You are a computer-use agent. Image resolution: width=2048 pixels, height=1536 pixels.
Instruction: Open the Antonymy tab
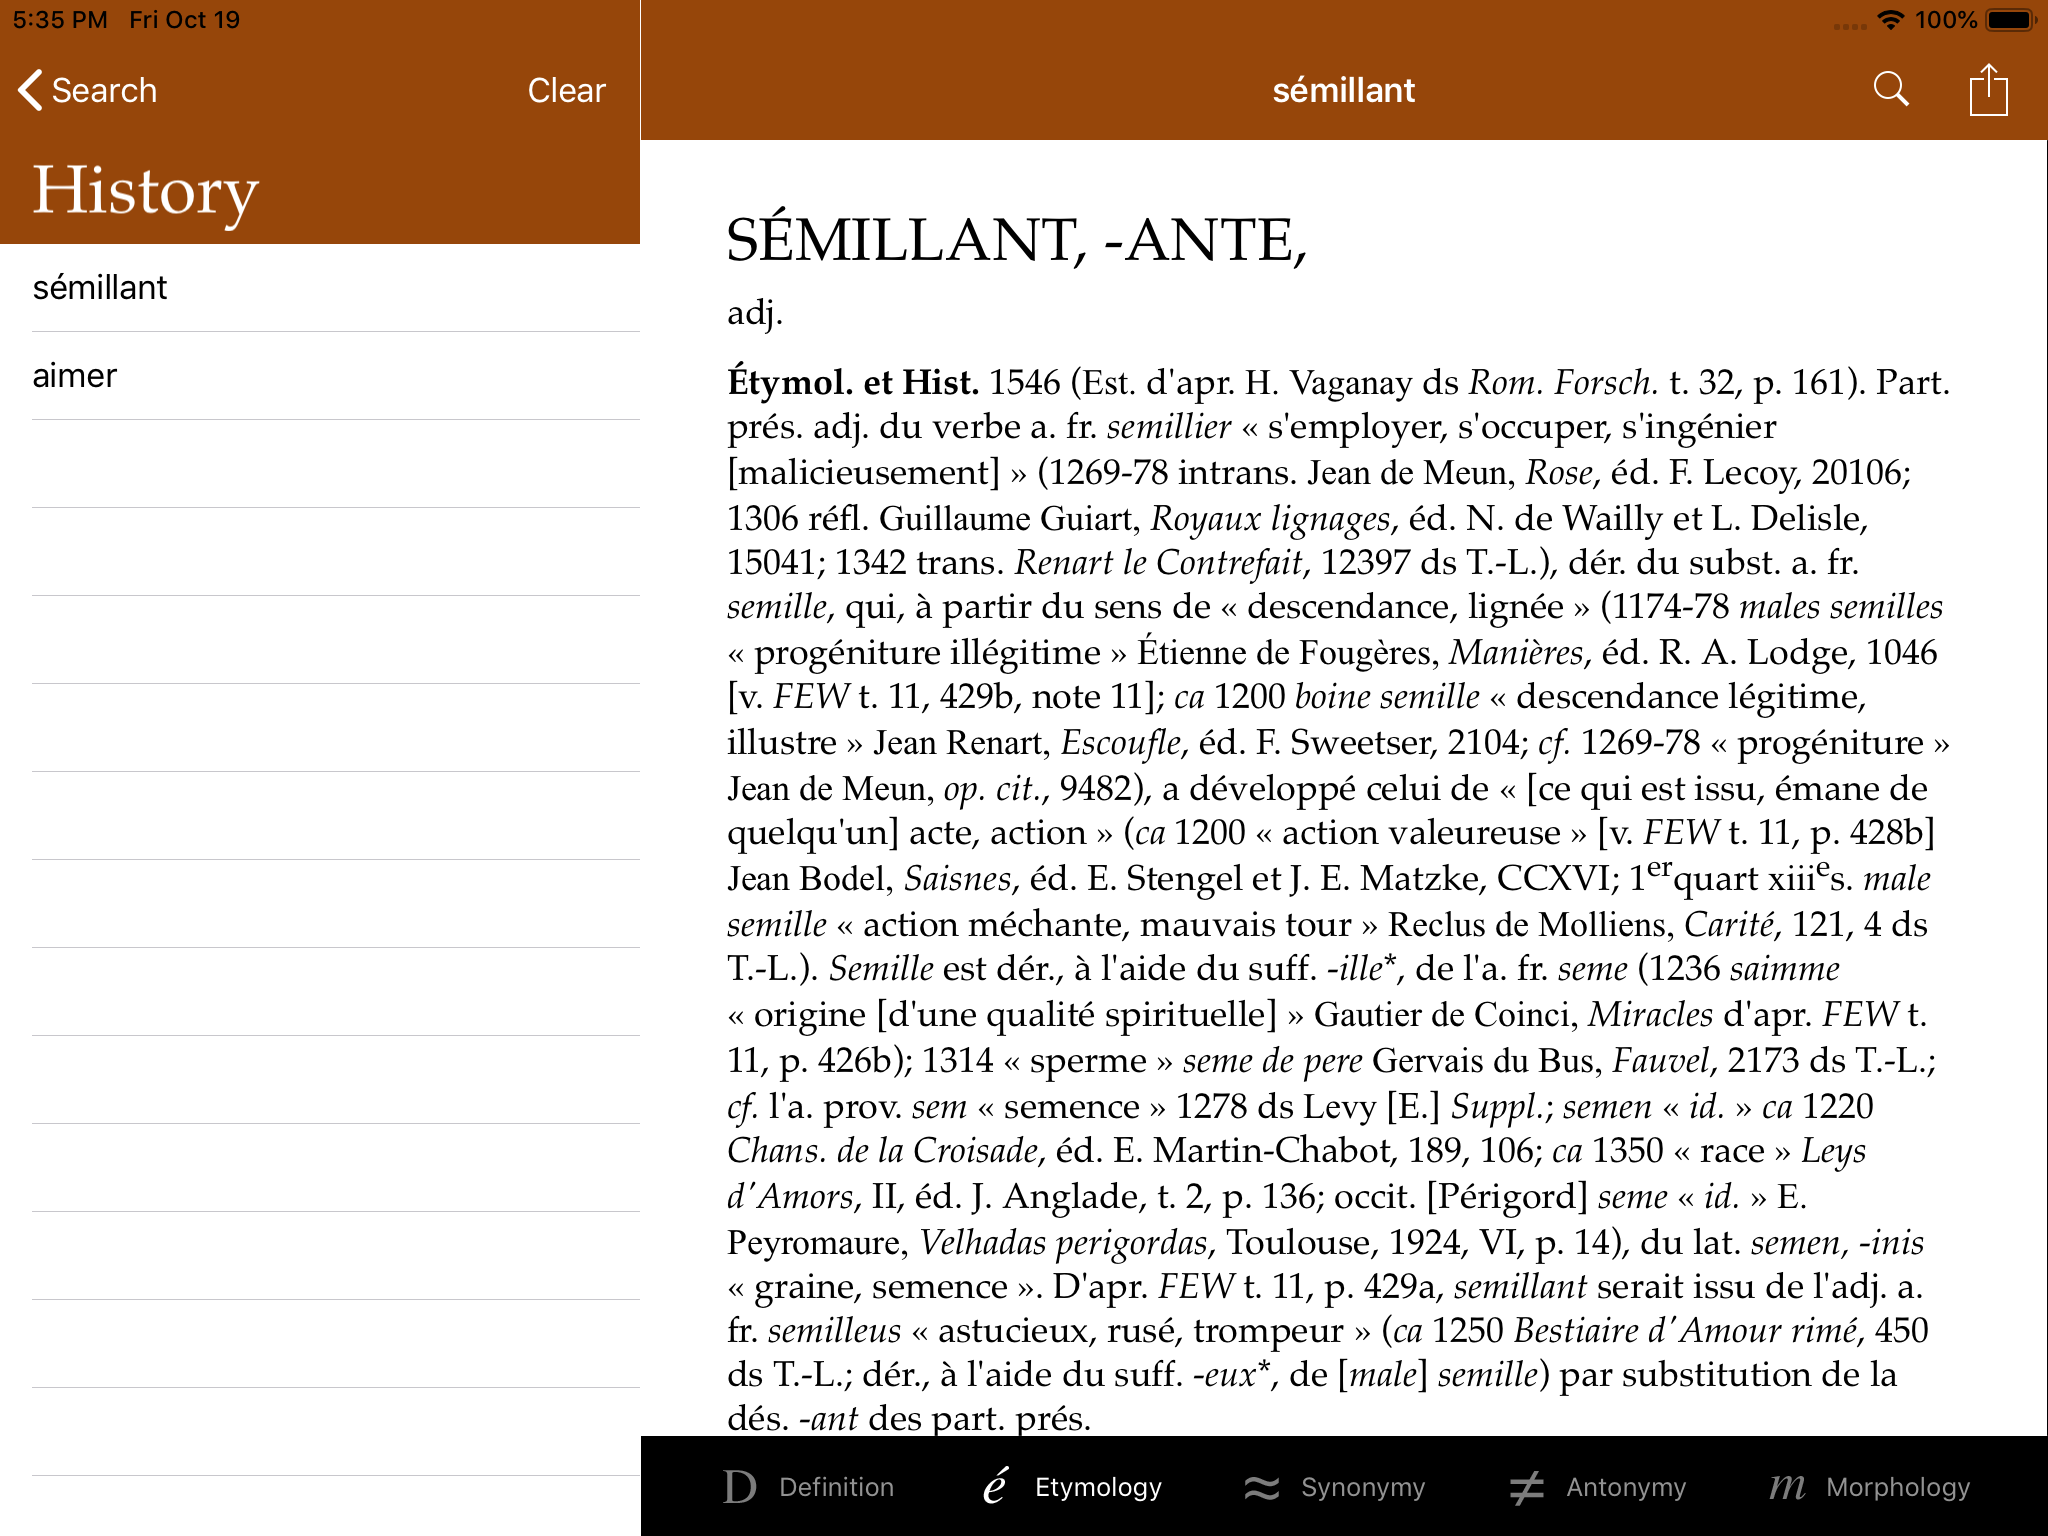coord(1625,1487)
